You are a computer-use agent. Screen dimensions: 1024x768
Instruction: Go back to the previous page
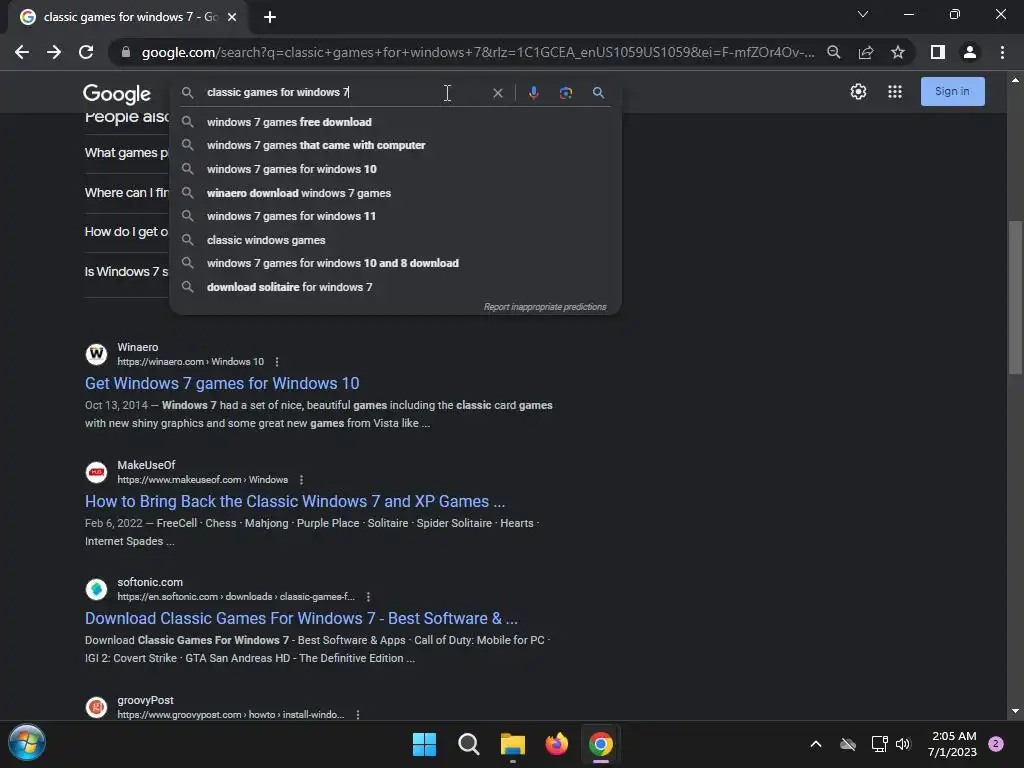(22, 52)
